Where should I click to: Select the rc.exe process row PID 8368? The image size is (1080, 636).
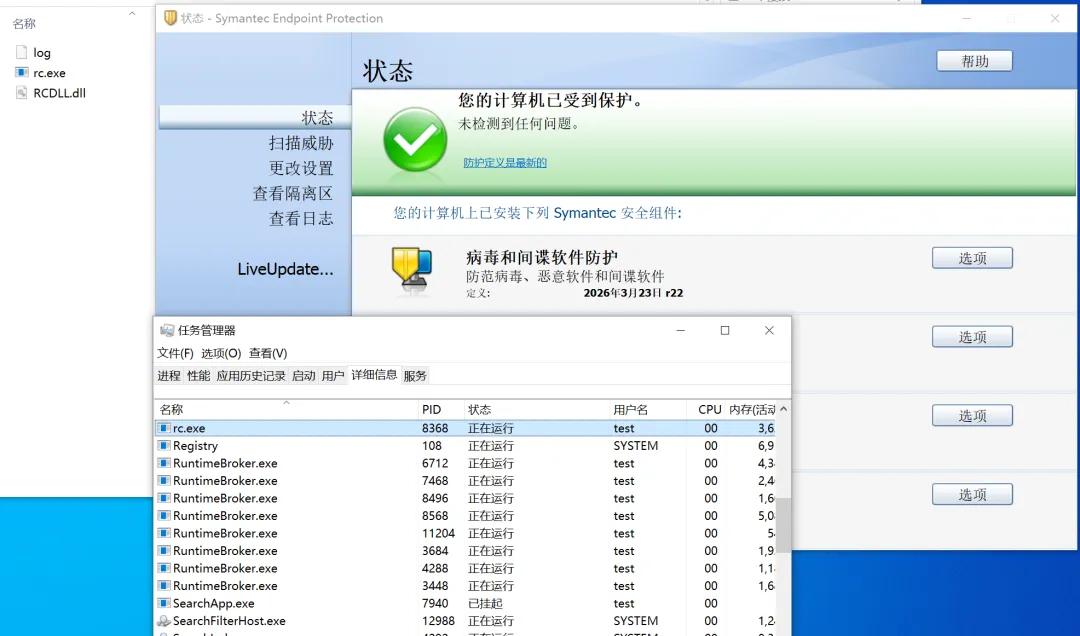[466, 428]
